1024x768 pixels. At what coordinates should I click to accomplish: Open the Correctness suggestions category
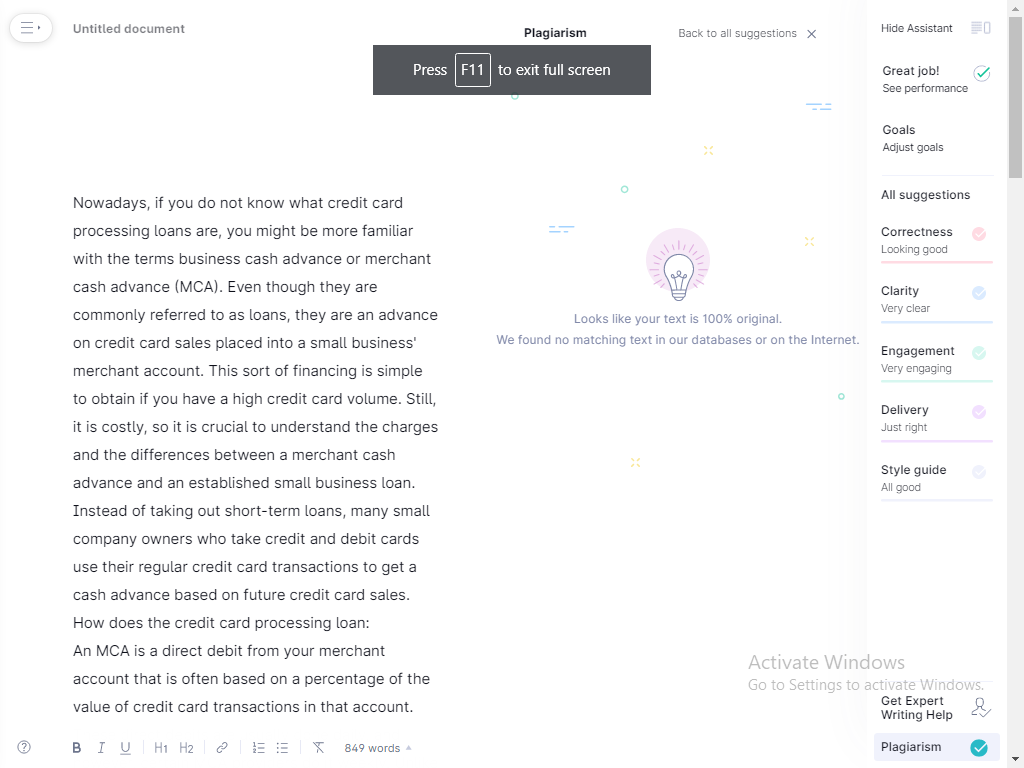(935, 240)
